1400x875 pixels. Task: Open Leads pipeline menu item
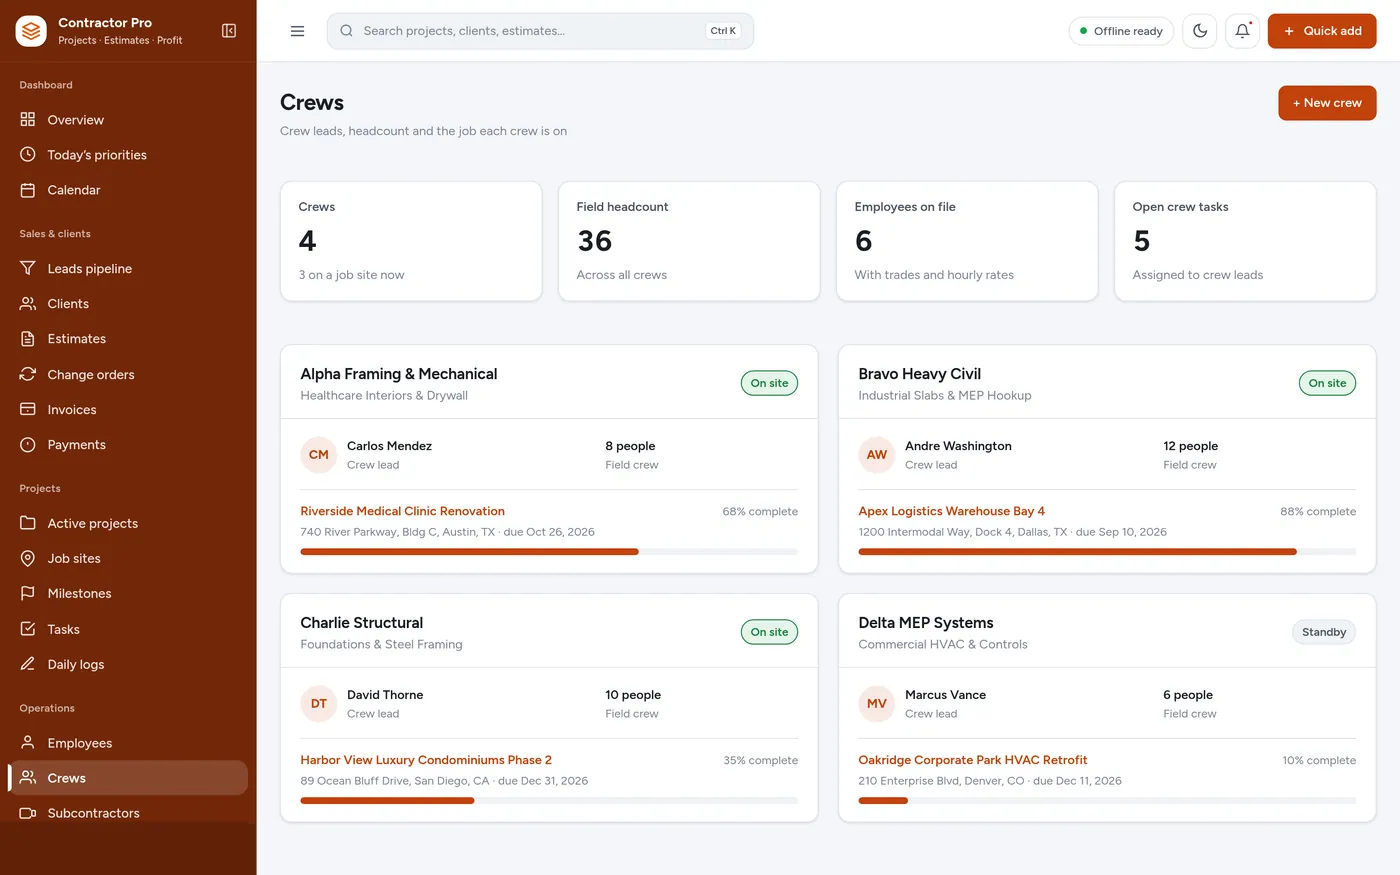[x=128, y=269]
